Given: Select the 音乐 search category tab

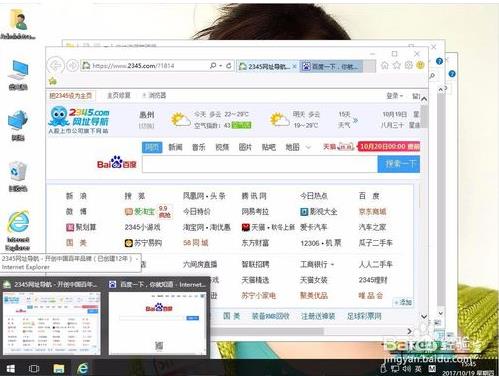Looking at the screenshot, I should (x=199, y=147).
